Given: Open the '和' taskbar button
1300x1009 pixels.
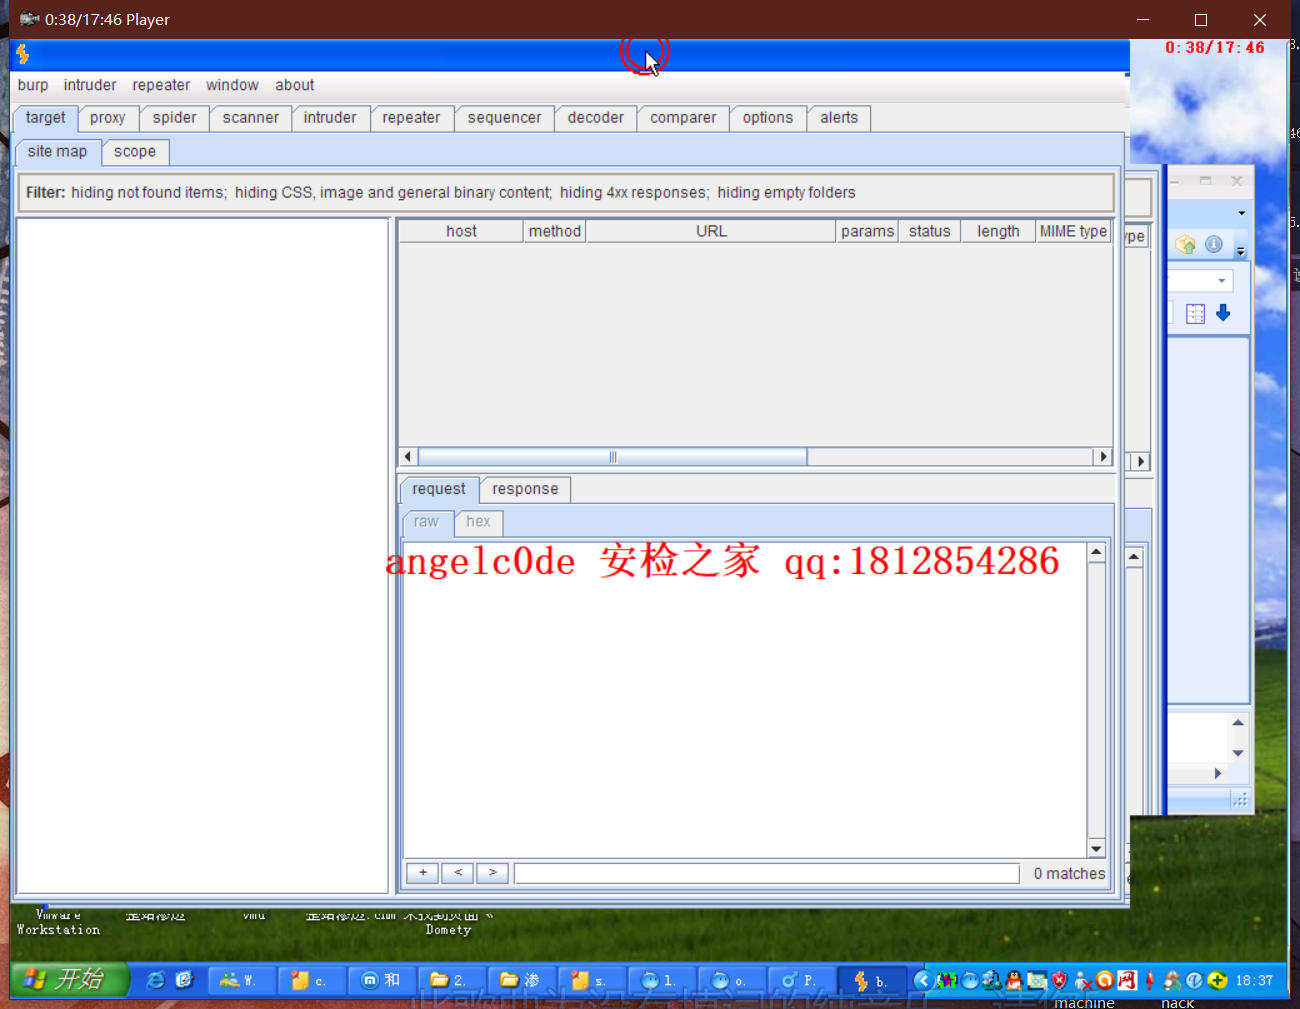Looking at the screenshot, I should coord(381,981).
